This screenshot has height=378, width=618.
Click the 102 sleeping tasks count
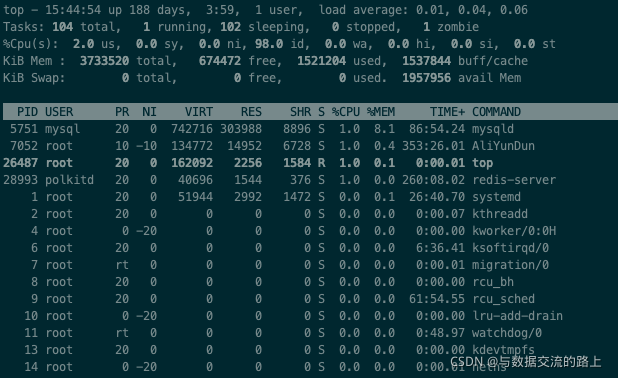point(231,27)
